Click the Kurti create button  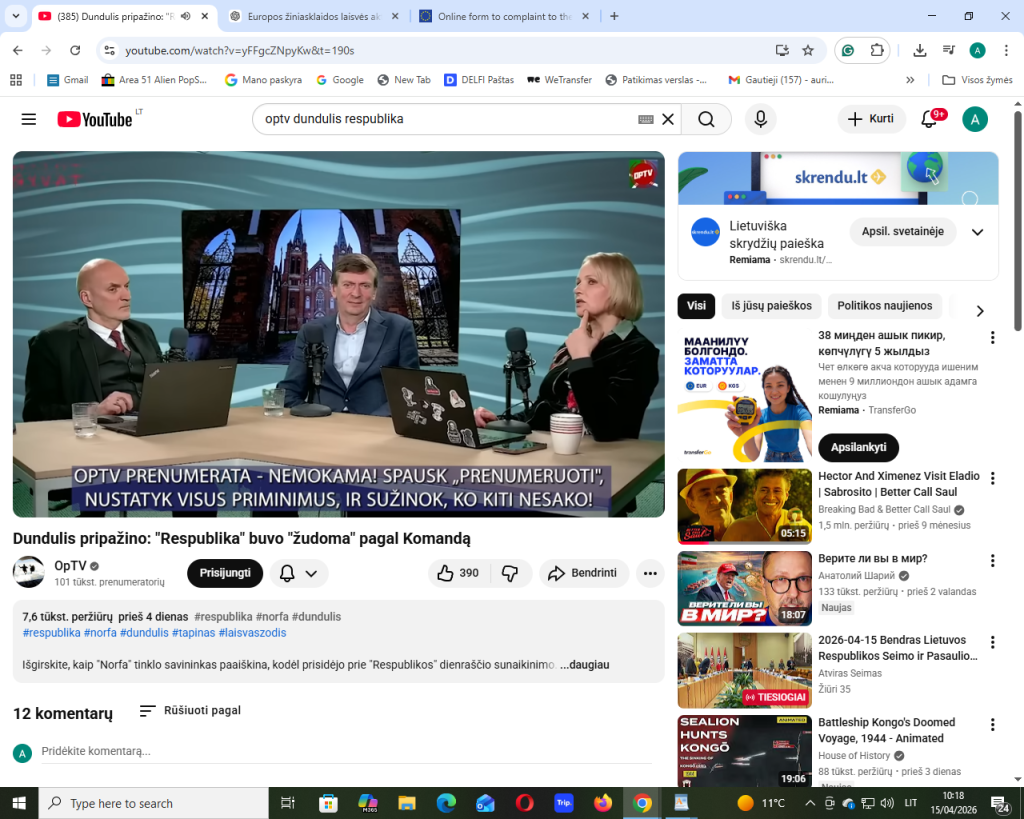click(x=871, y=119)
